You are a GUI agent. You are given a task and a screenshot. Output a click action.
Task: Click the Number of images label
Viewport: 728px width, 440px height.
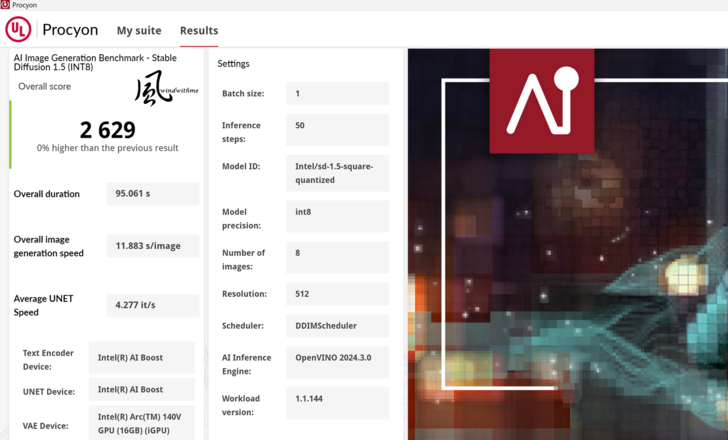(x=243, y=259)
